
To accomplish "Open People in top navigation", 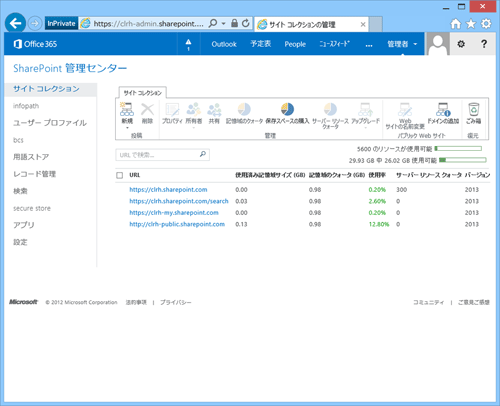I will [x=295, y=44].
